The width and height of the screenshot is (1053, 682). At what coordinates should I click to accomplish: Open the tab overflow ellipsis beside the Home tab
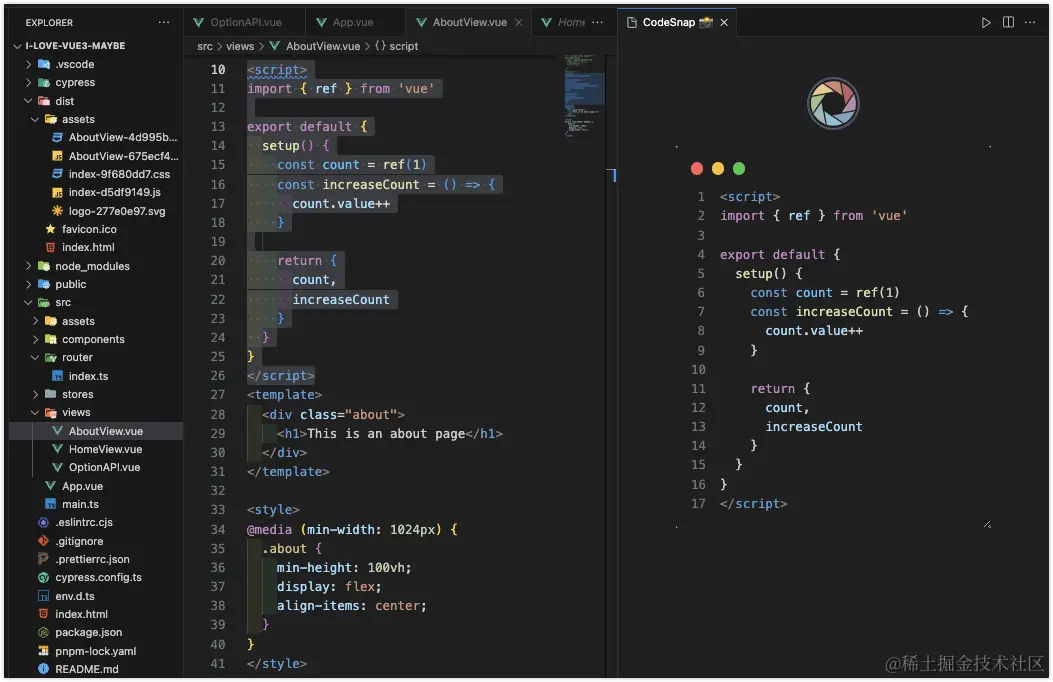pyautogui.click(x=597, y=22)
